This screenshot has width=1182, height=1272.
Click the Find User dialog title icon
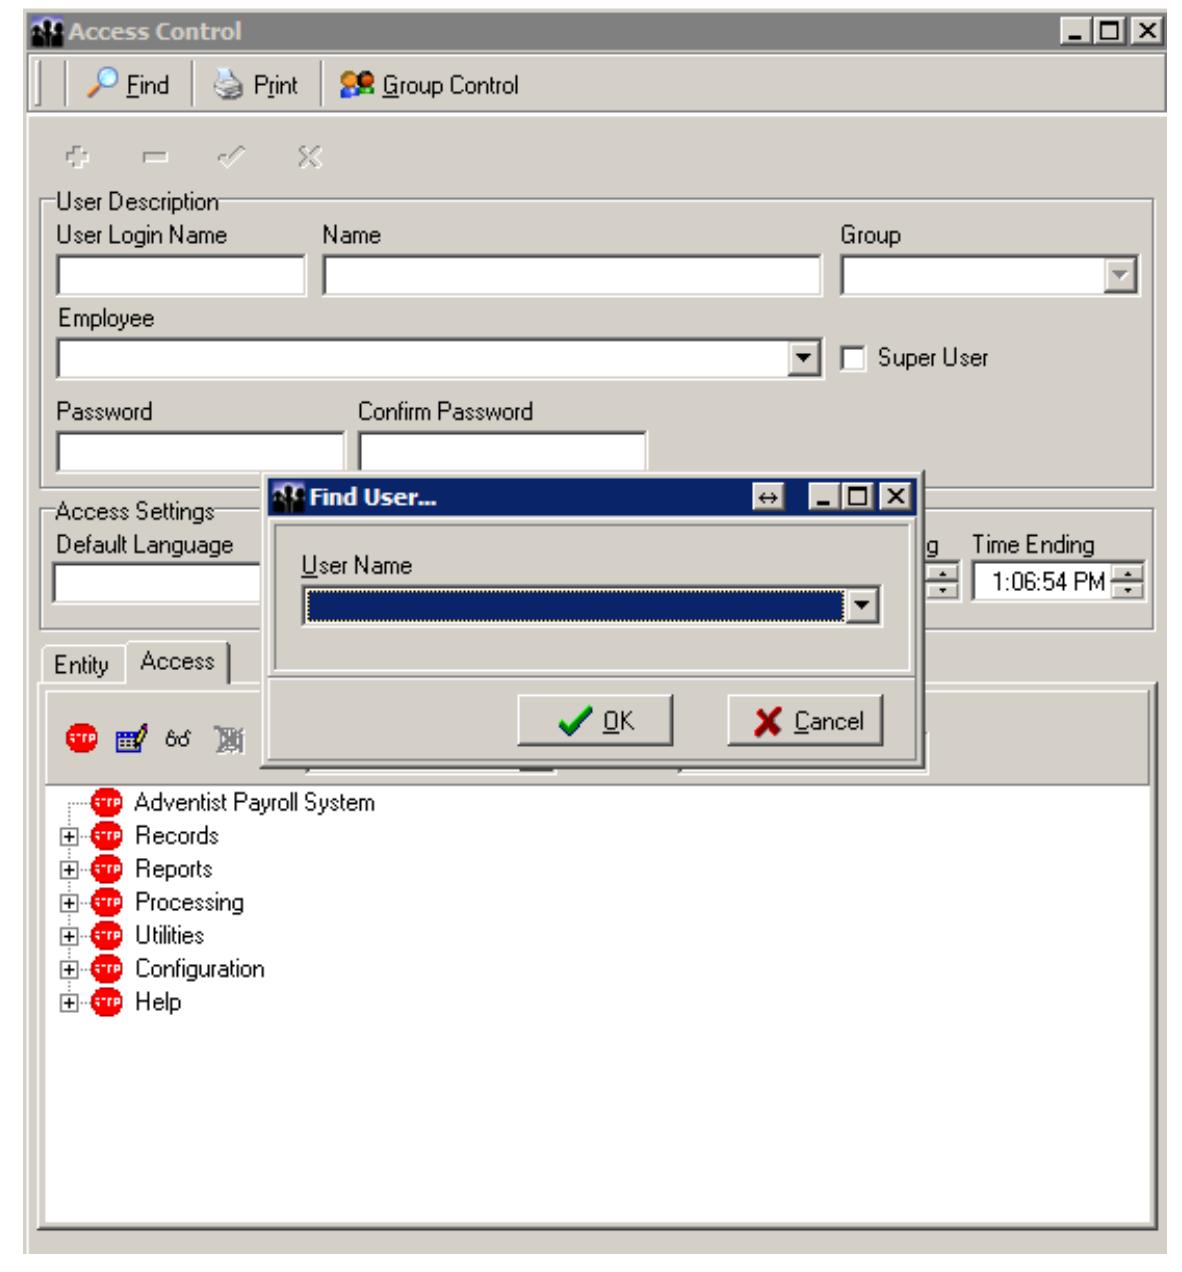point(289,497)
